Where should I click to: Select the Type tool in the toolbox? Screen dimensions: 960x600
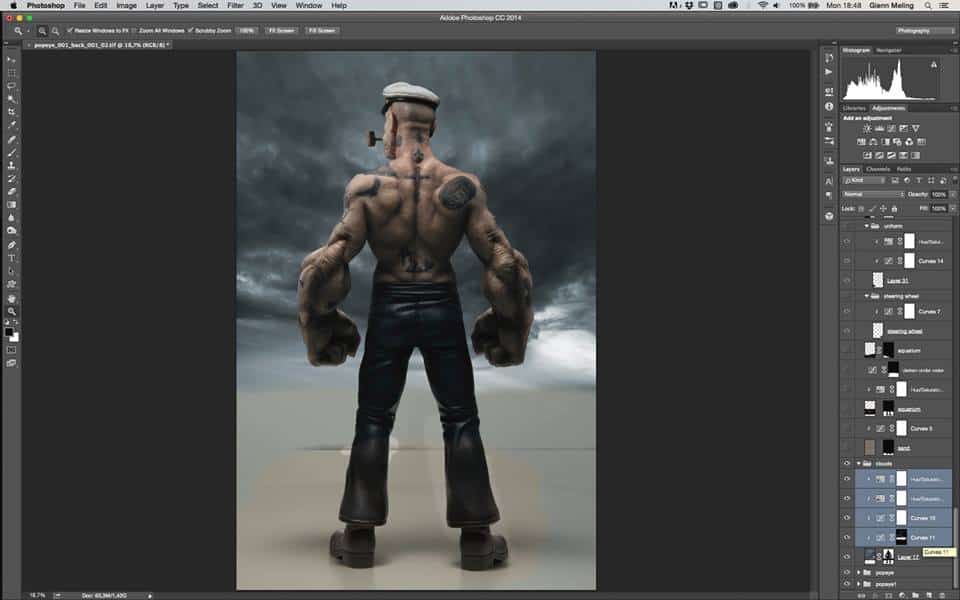(x=12, y=258)
